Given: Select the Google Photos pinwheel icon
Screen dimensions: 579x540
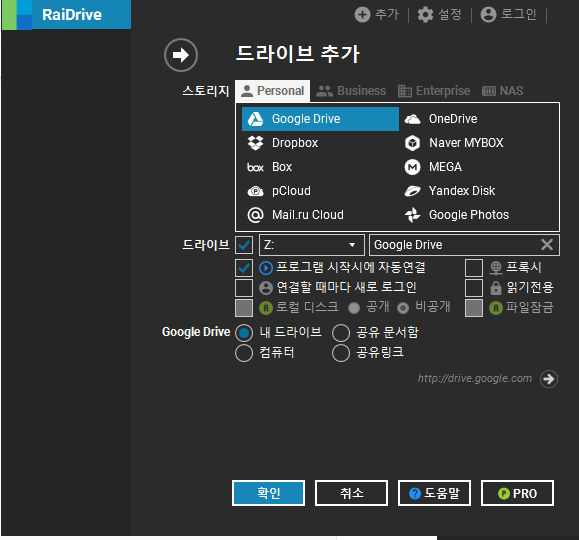Looking at the screenshot, I should (x=412, y=215).
